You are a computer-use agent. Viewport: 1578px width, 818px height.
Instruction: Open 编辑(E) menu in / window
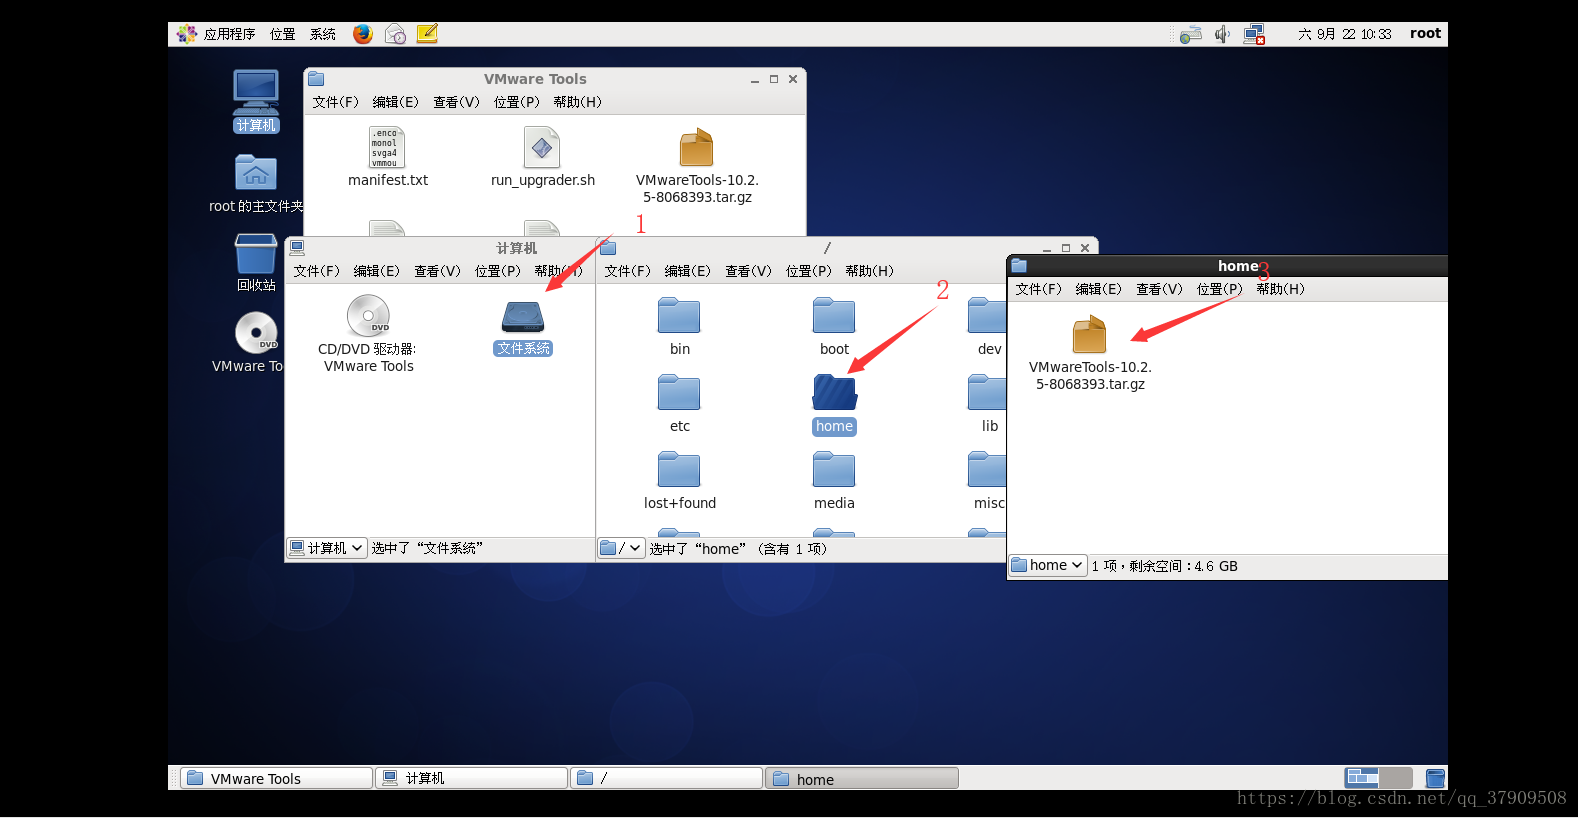(x=688, y=271)
